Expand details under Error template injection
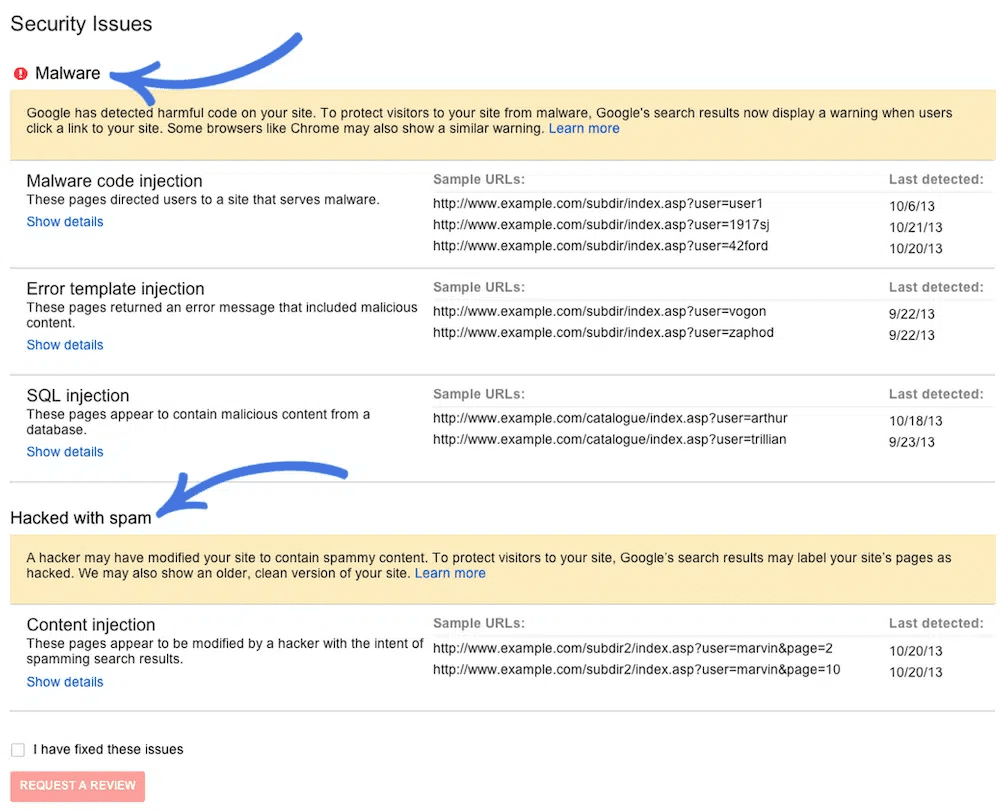1000x810 pixels. pos(65,345)
